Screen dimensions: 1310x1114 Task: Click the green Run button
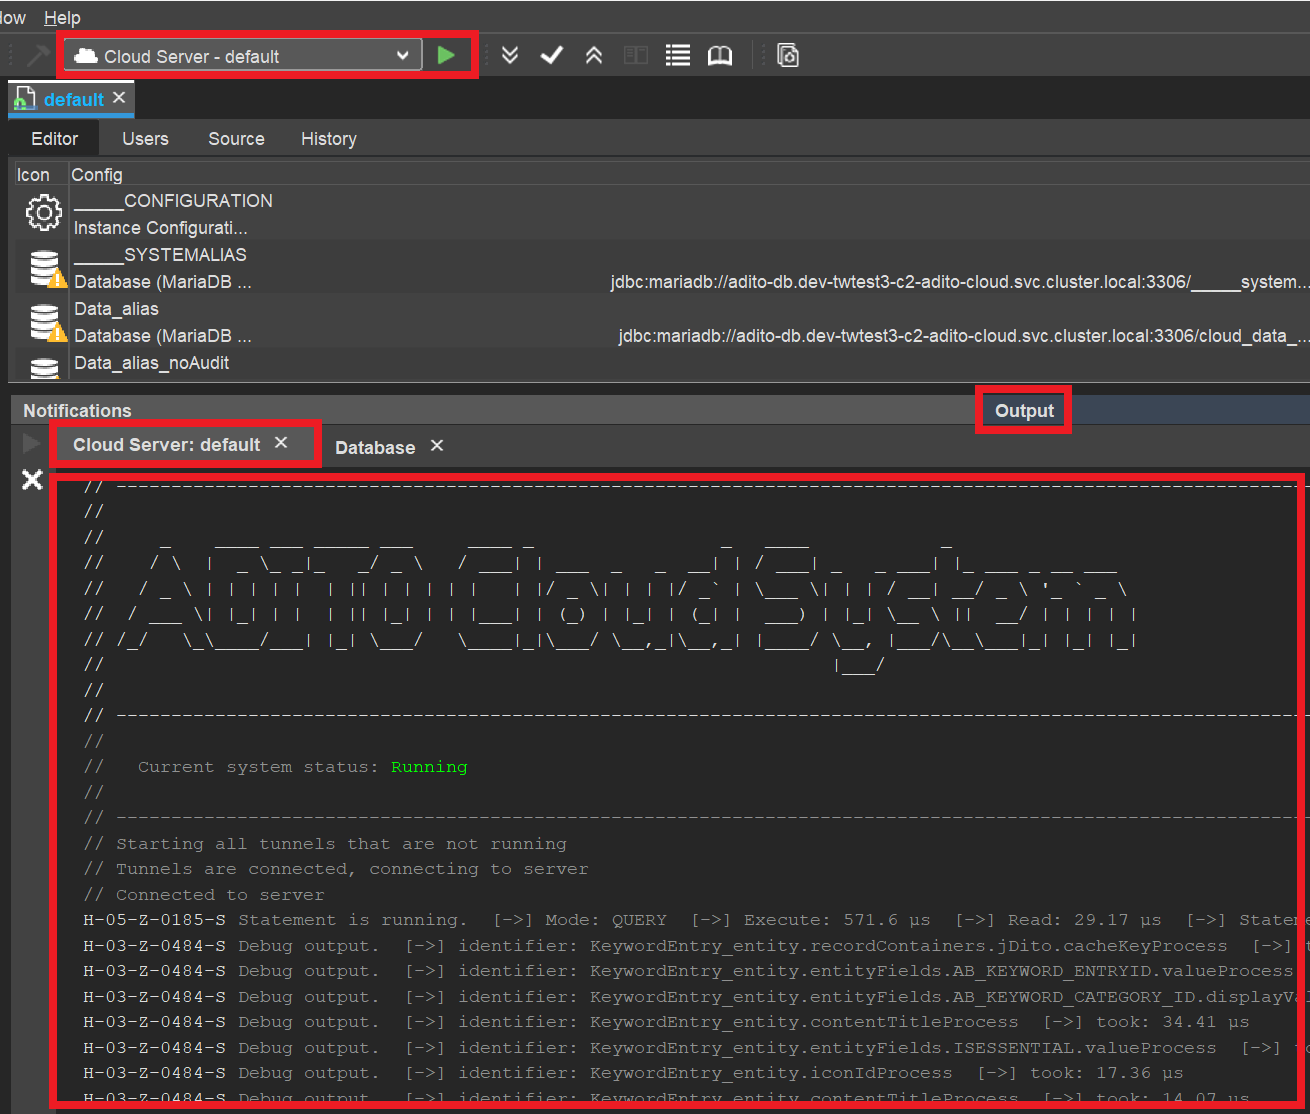pyautogui.click(x=446, y=56)
